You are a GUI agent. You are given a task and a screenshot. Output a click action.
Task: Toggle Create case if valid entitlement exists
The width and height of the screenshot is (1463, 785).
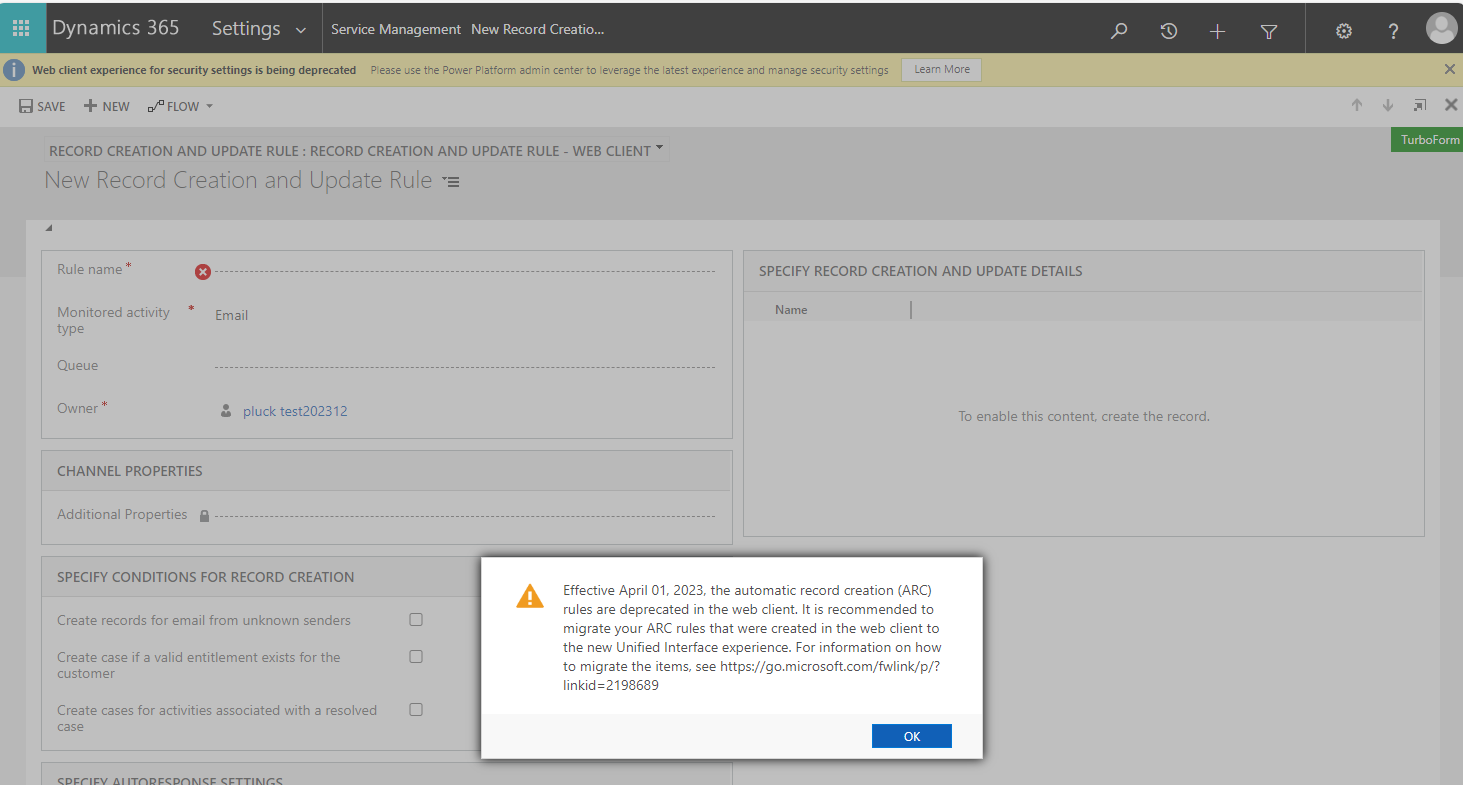point(416,657)
